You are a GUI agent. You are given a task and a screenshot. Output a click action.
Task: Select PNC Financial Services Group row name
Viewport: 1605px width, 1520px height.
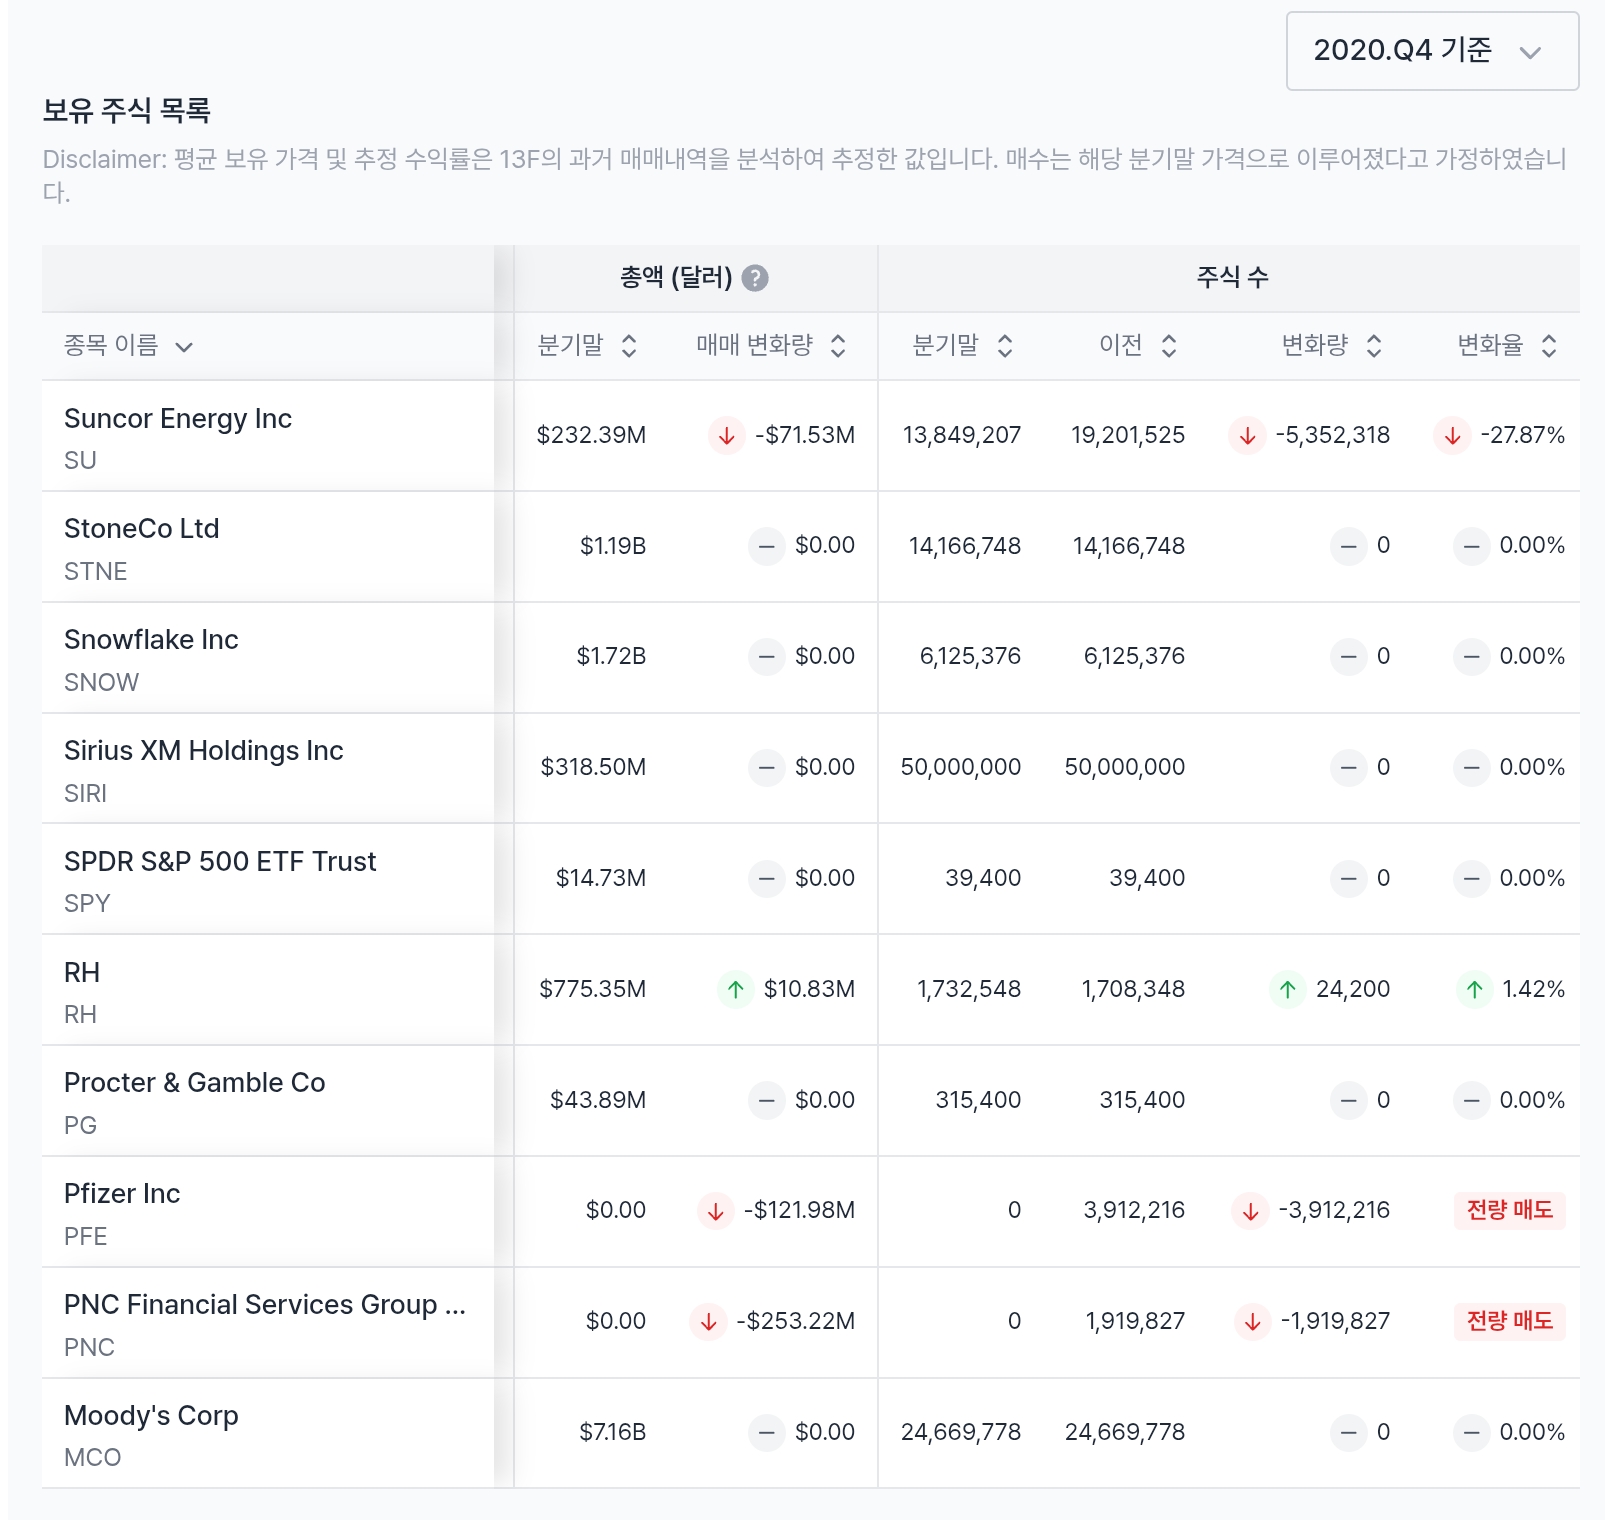(265, 1305)
